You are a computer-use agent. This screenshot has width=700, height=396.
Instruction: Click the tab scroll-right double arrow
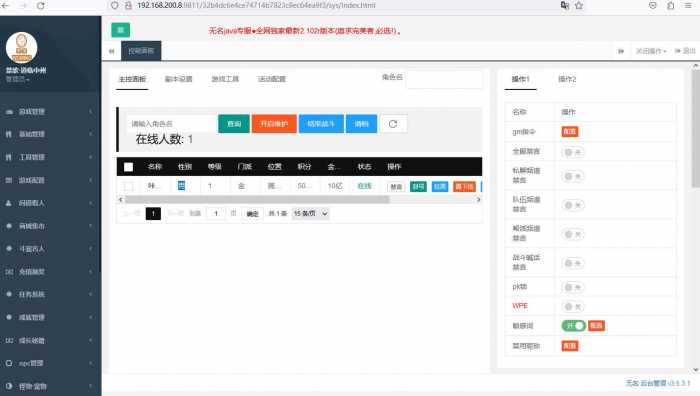click(621, 51)
